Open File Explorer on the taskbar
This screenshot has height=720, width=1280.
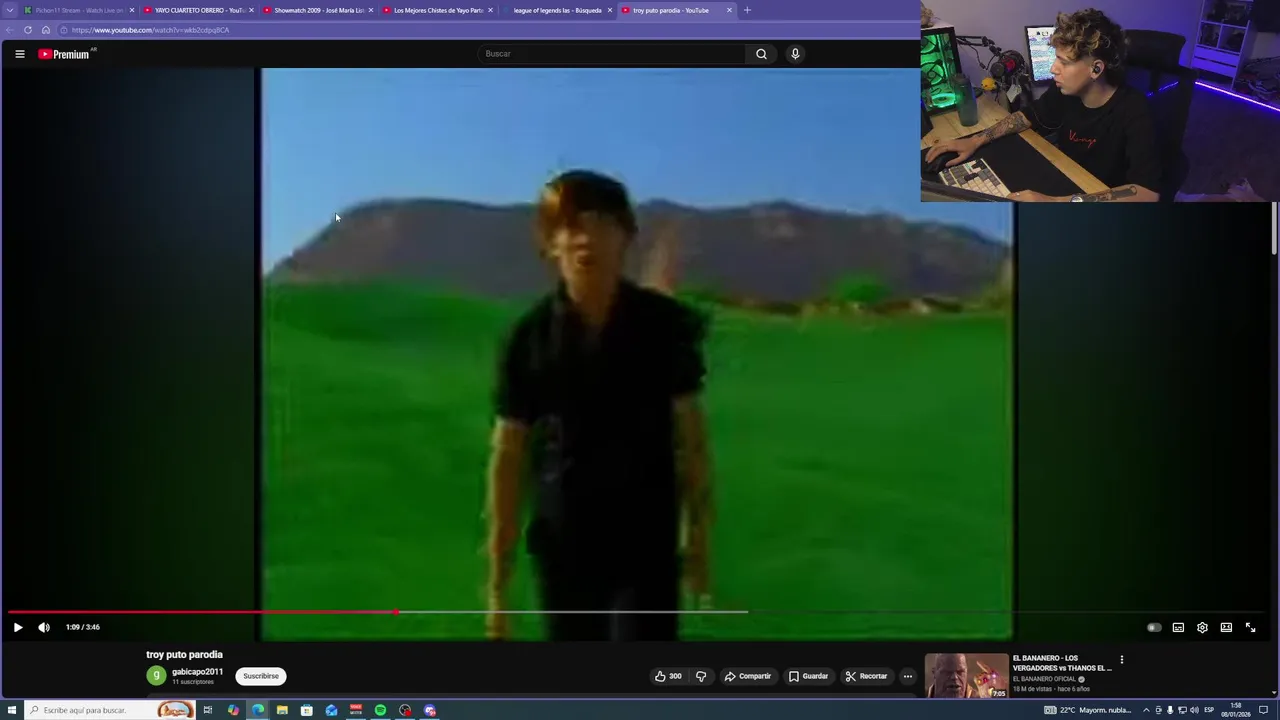pos(282,710)
